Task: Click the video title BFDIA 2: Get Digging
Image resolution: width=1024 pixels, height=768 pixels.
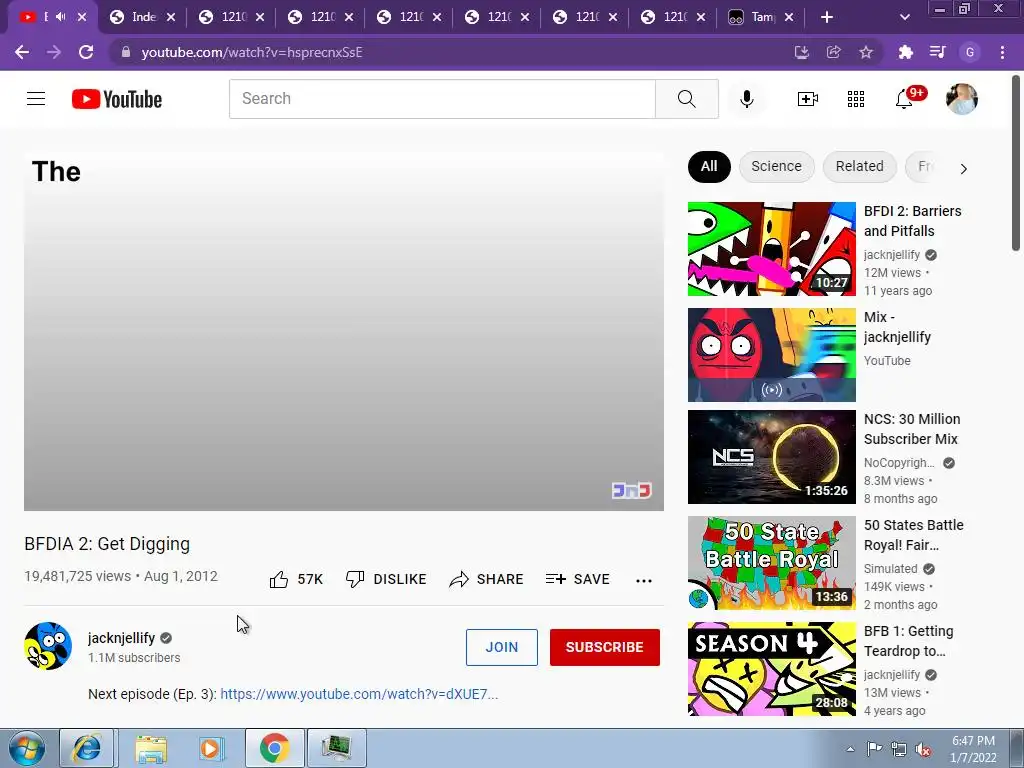Action: point(107,544)
